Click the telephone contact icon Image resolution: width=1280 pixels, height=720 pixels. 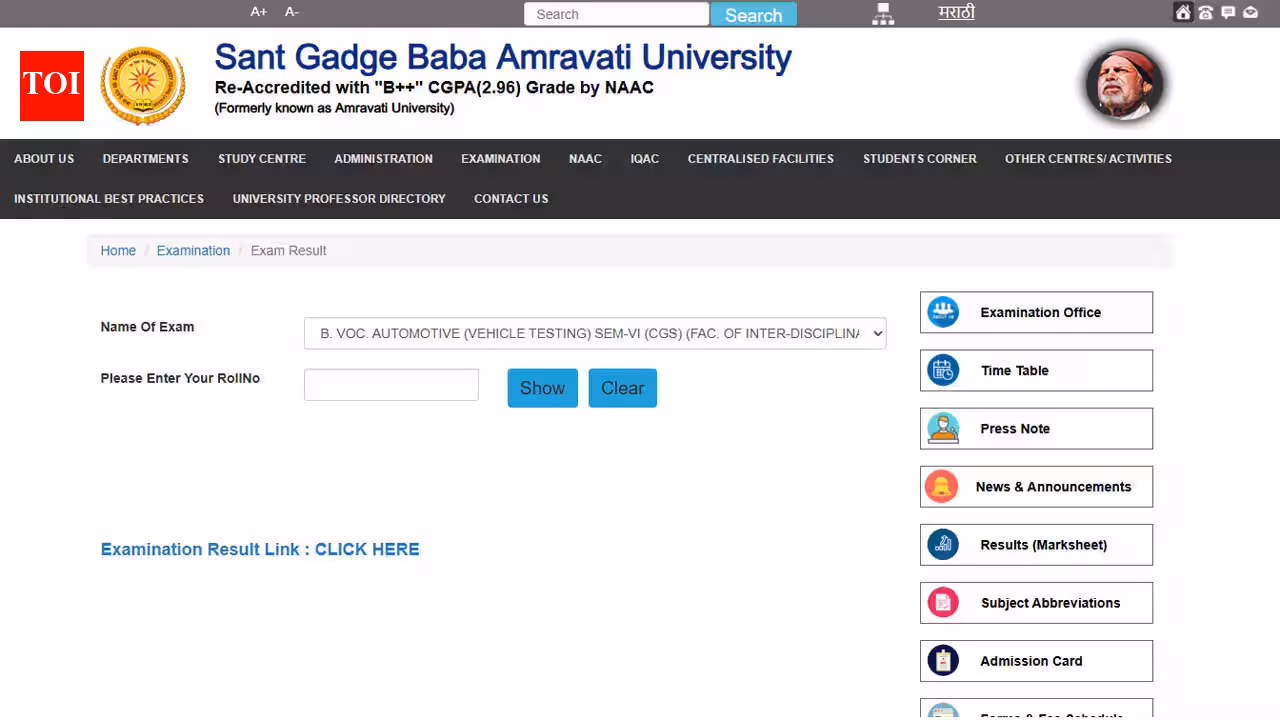tap(1205, 12)
